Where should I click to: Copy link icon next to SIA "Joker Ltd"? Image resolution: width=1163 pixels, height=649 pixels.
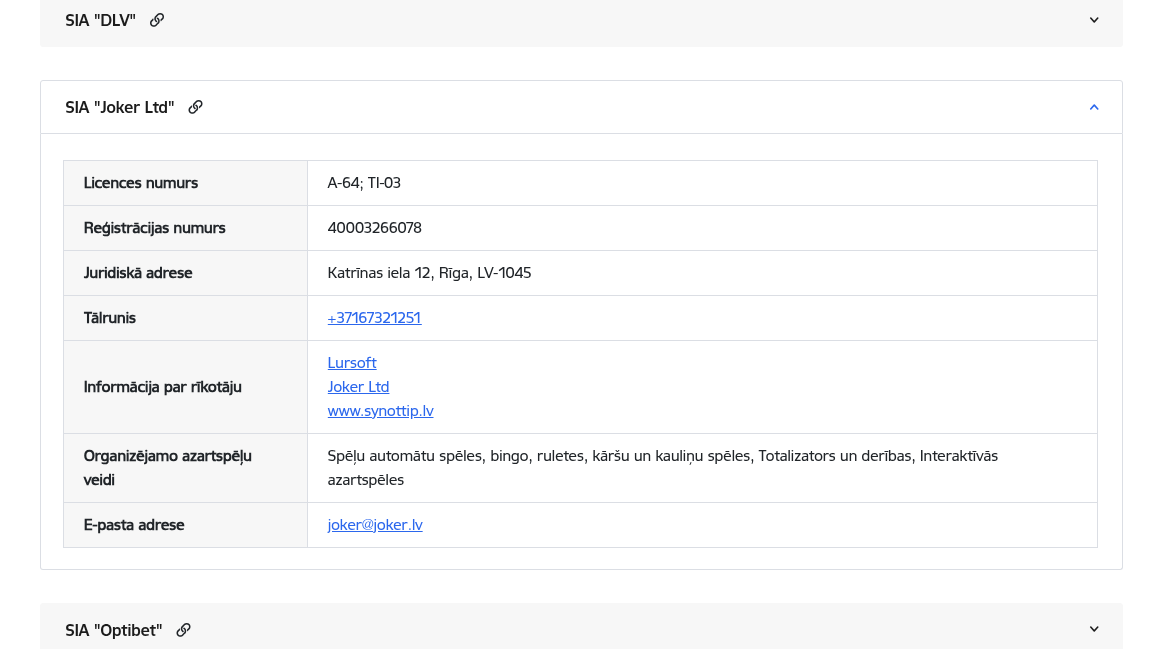coord(195,107)
